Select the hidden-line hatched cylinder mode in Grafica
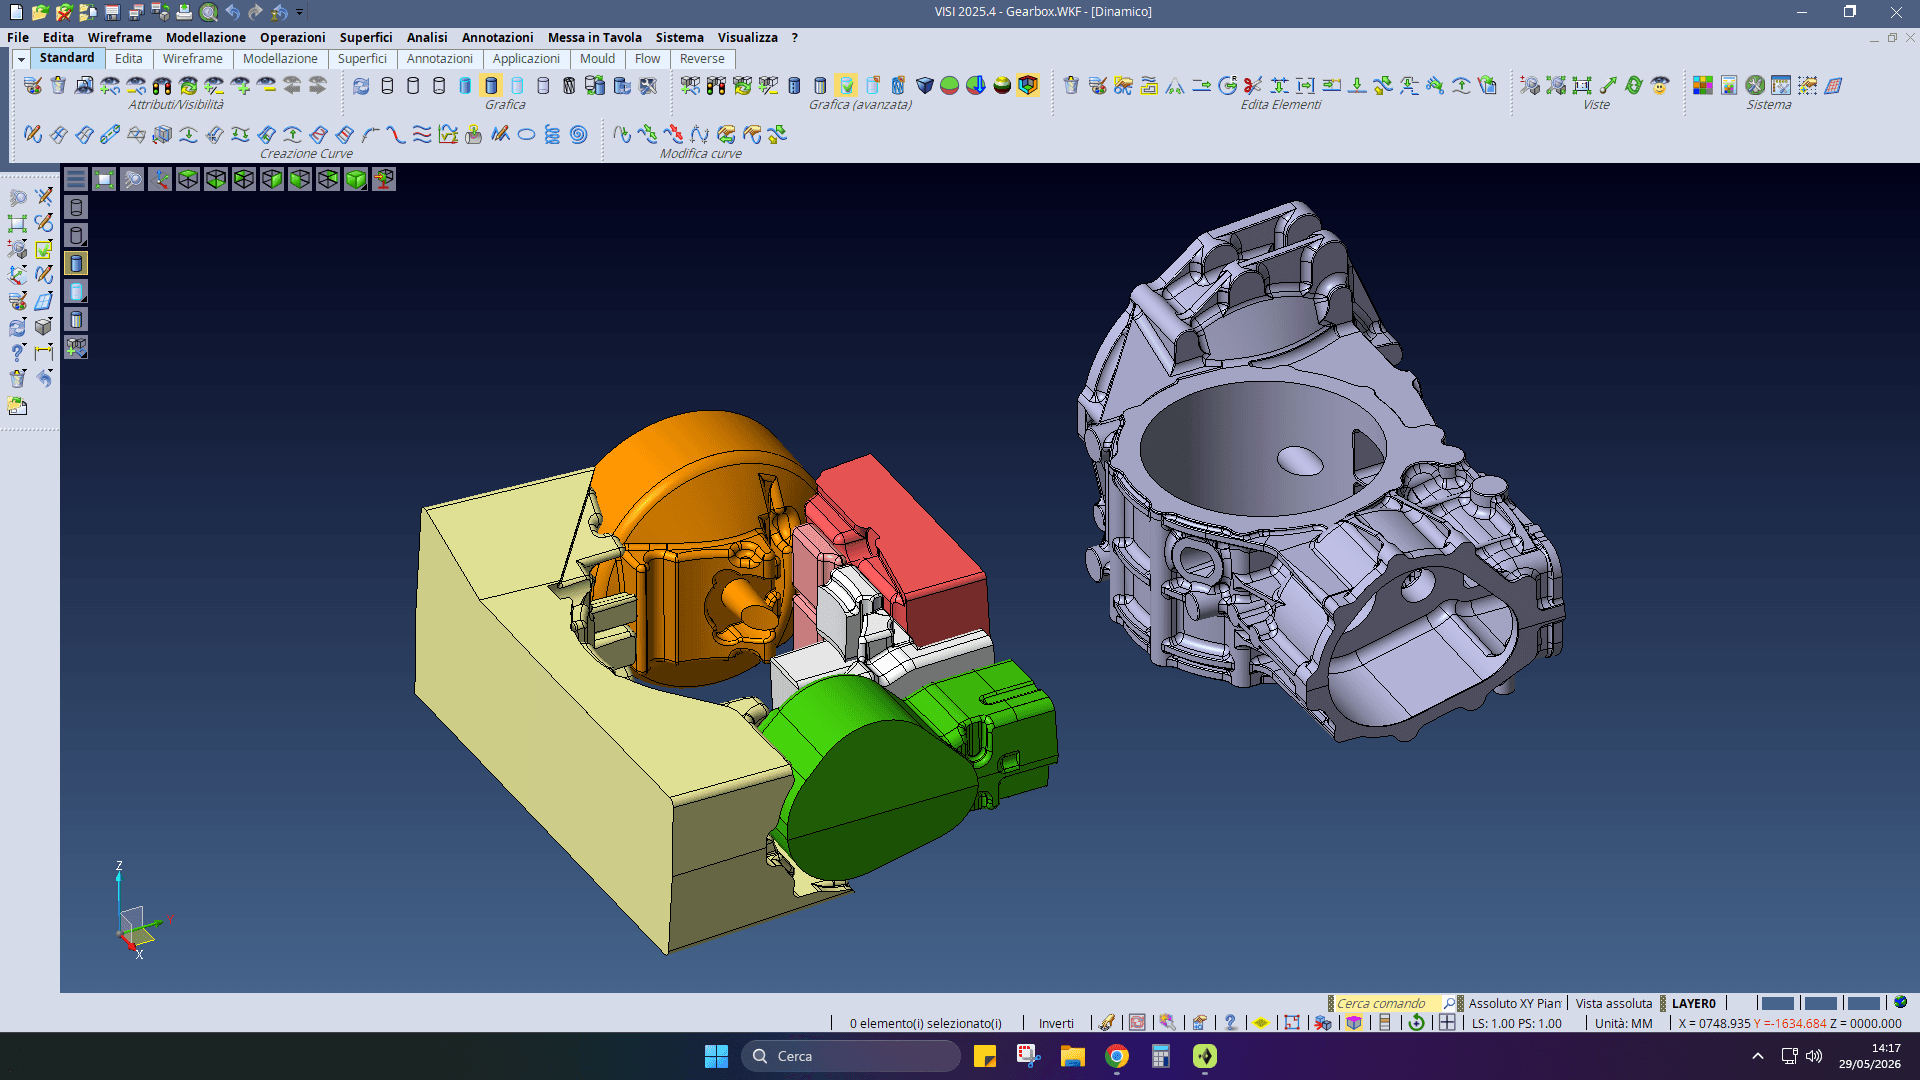 [x=569, y=85]
